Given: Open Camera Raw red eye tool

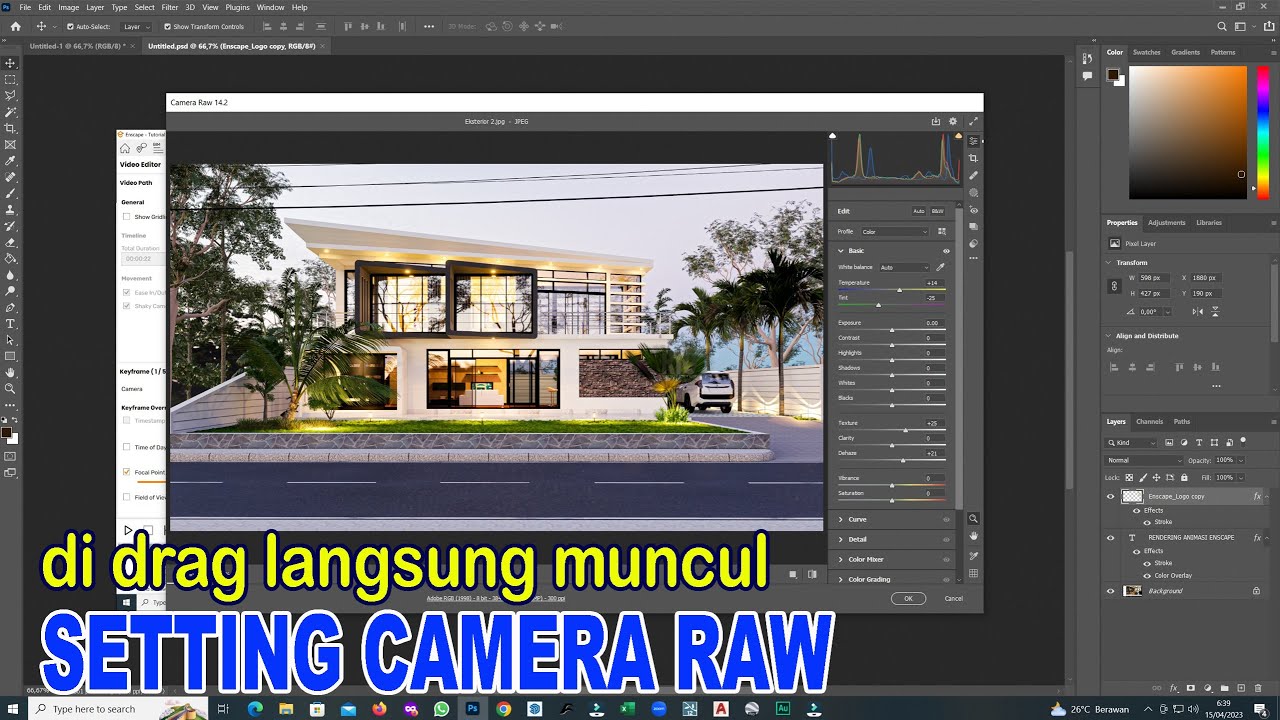Looking at the screenshot, I should [x=974, y=210].
